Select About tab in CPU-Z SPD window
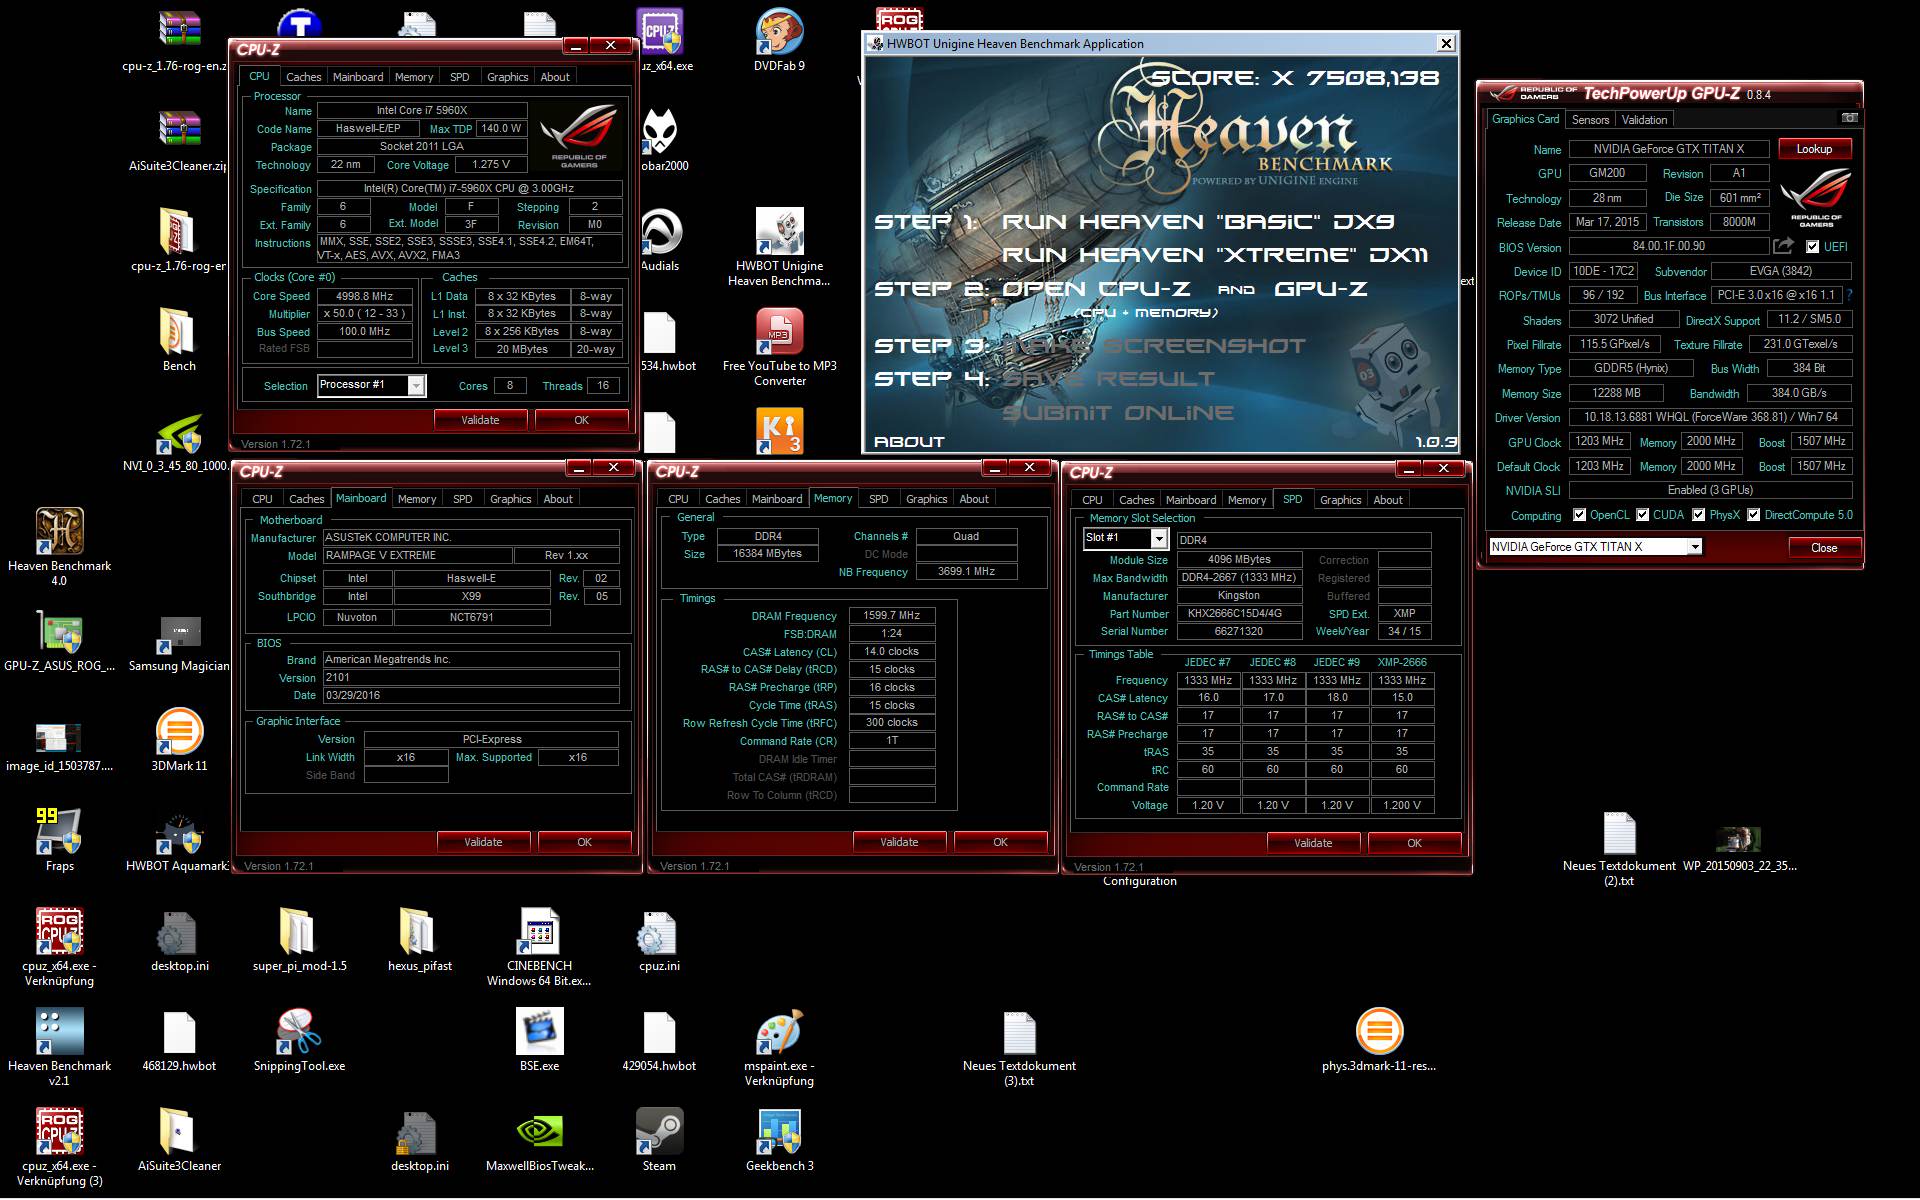Viewport: 1920px width, 1200px height. tap(1387, 500)
